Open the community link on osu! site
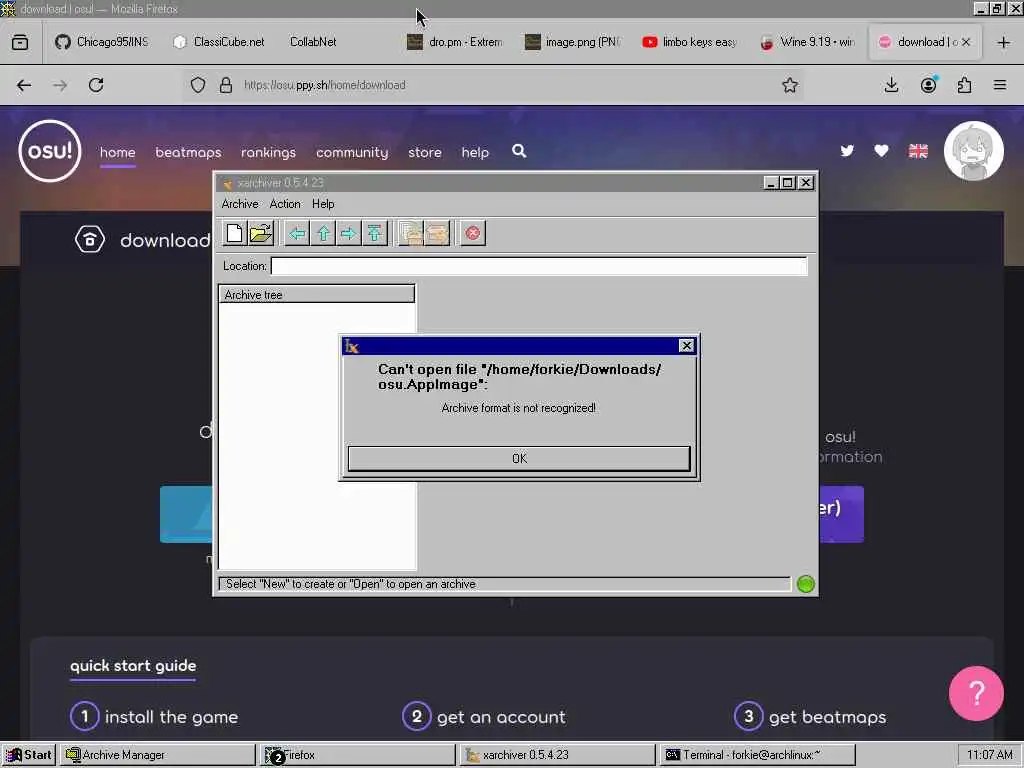 click(352, 152)
